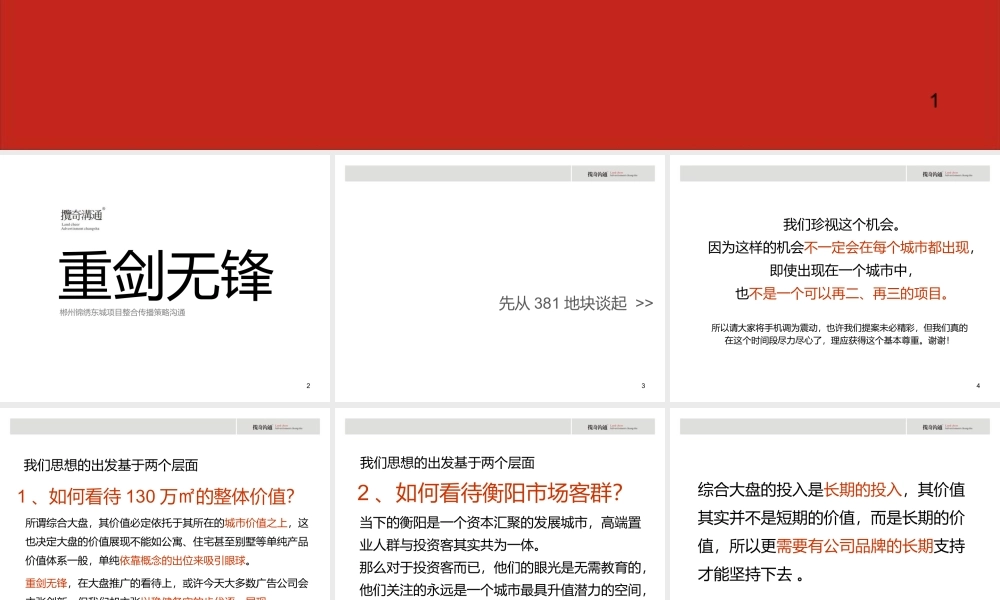Viewport: 1000px width, 600px height.
Task: Open the 先从 381 地块谈起 slide
Action: point(499,278)
